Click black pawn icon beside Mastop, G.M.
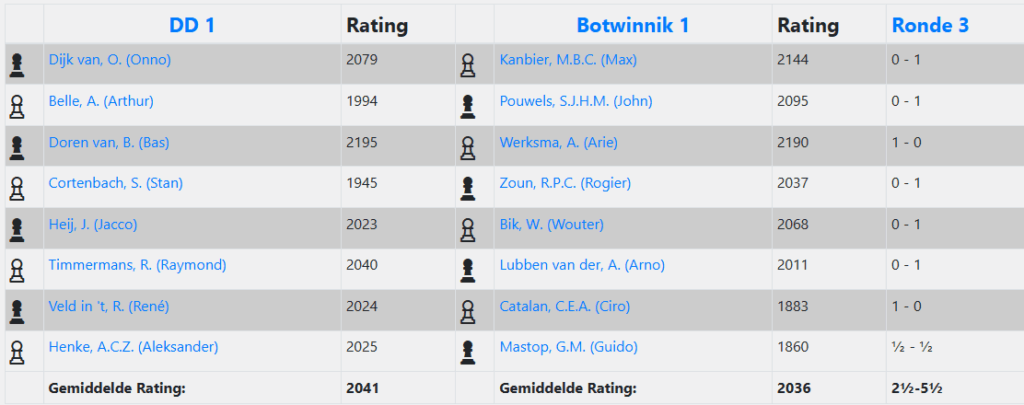Screen dimensions: 1024x405 467,352
